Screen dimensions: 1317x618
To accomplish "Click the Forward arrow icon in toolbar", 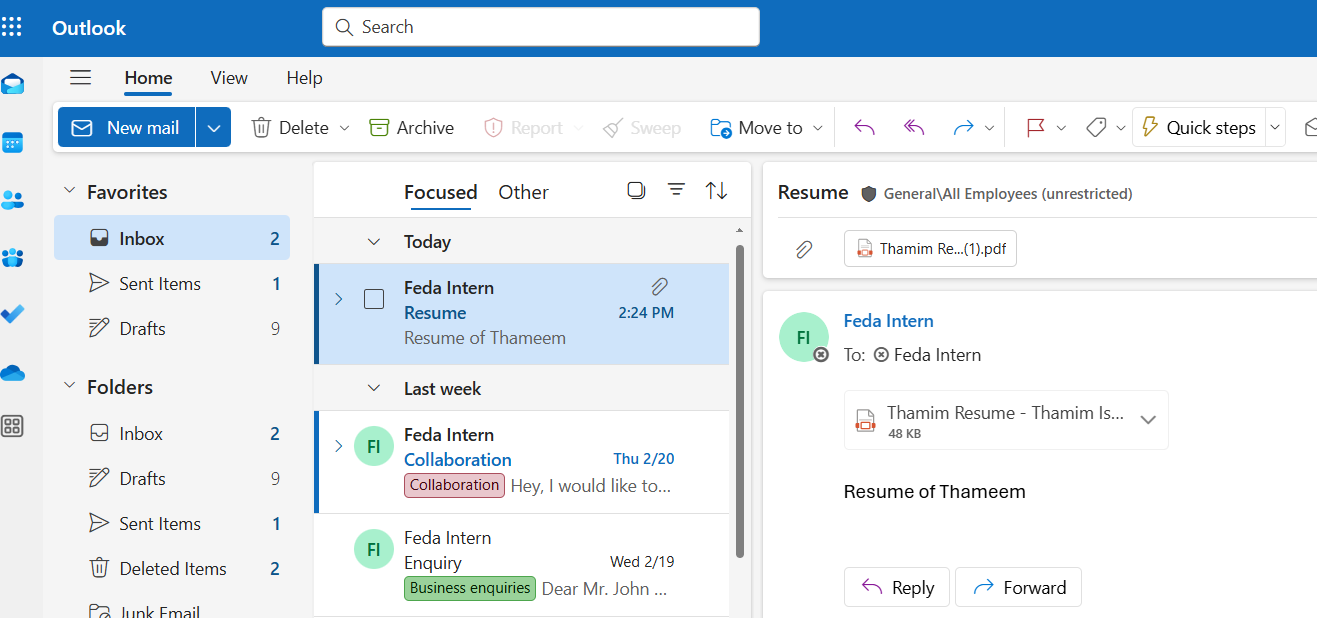I will (963, 127).
